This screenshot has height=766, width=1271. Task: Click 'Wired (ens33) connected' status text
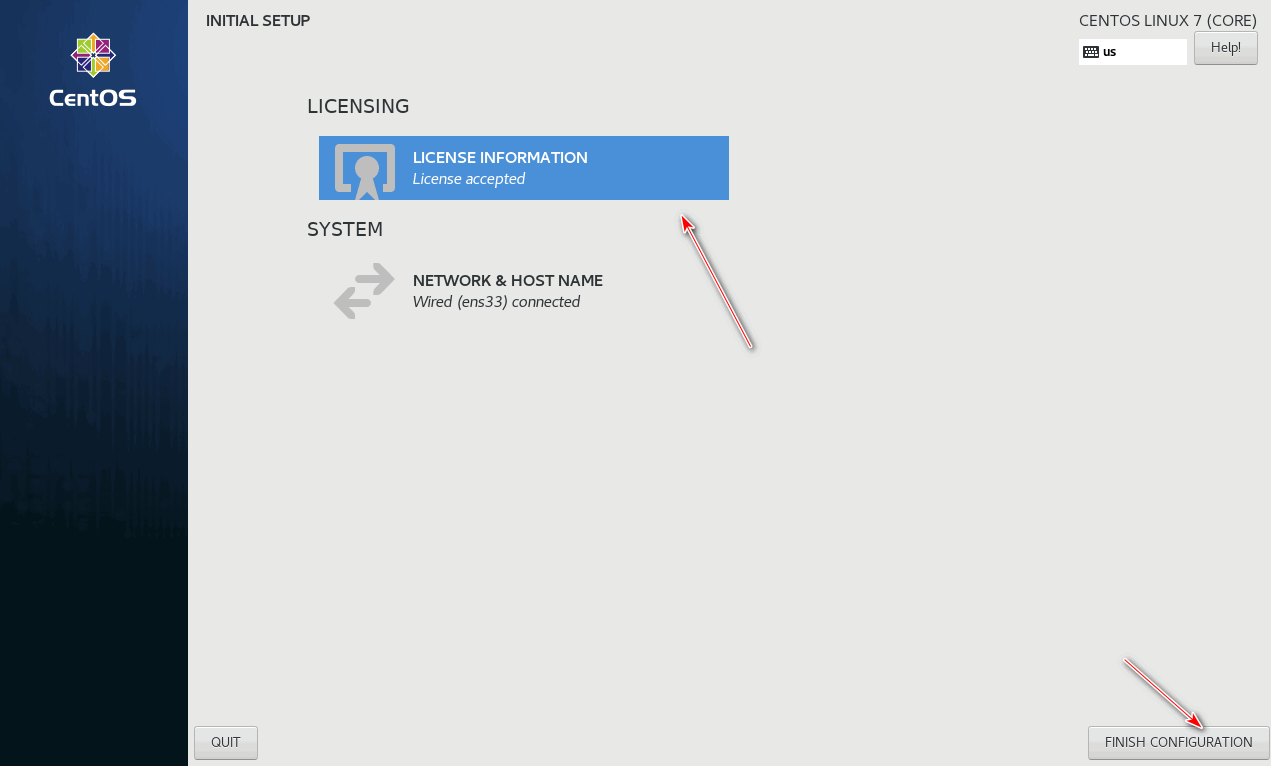(x=496, y=302)
